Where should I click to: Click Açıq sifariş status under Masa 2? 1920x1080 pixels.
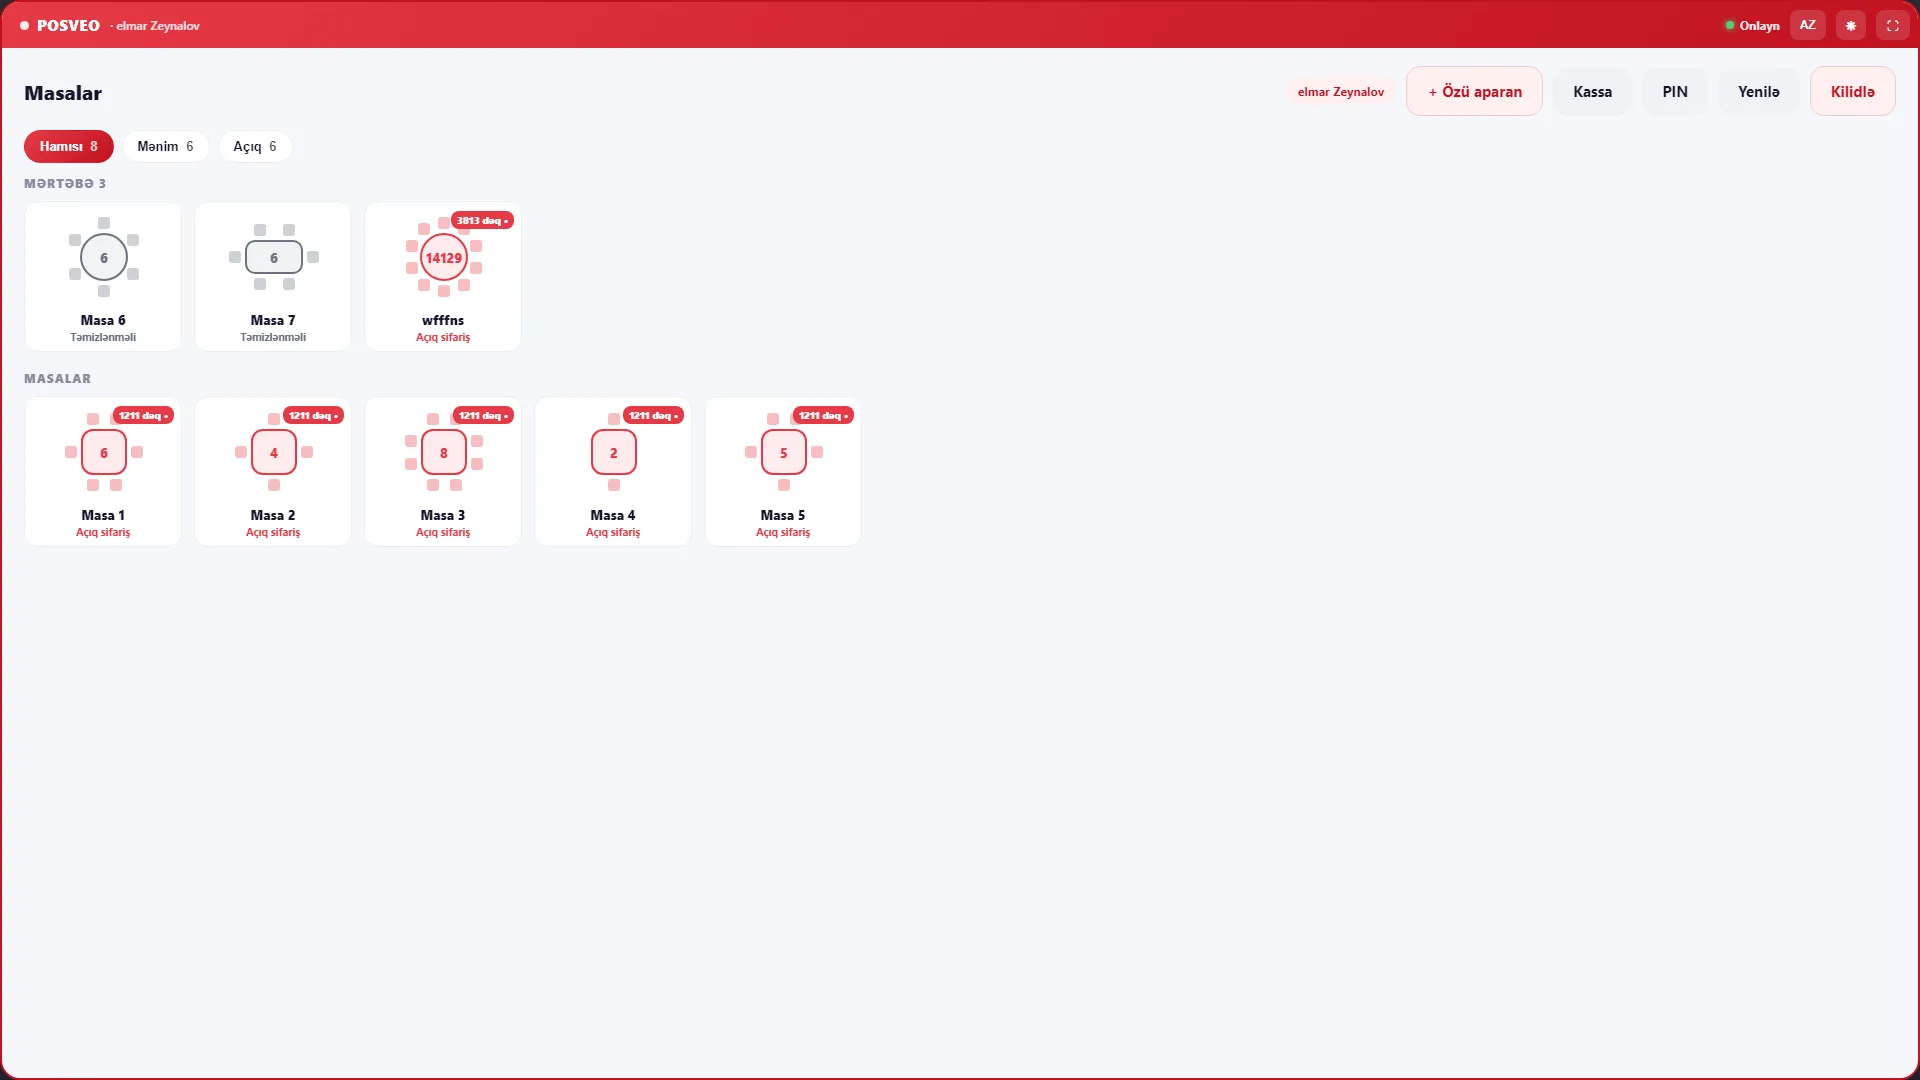click(273, 533)
